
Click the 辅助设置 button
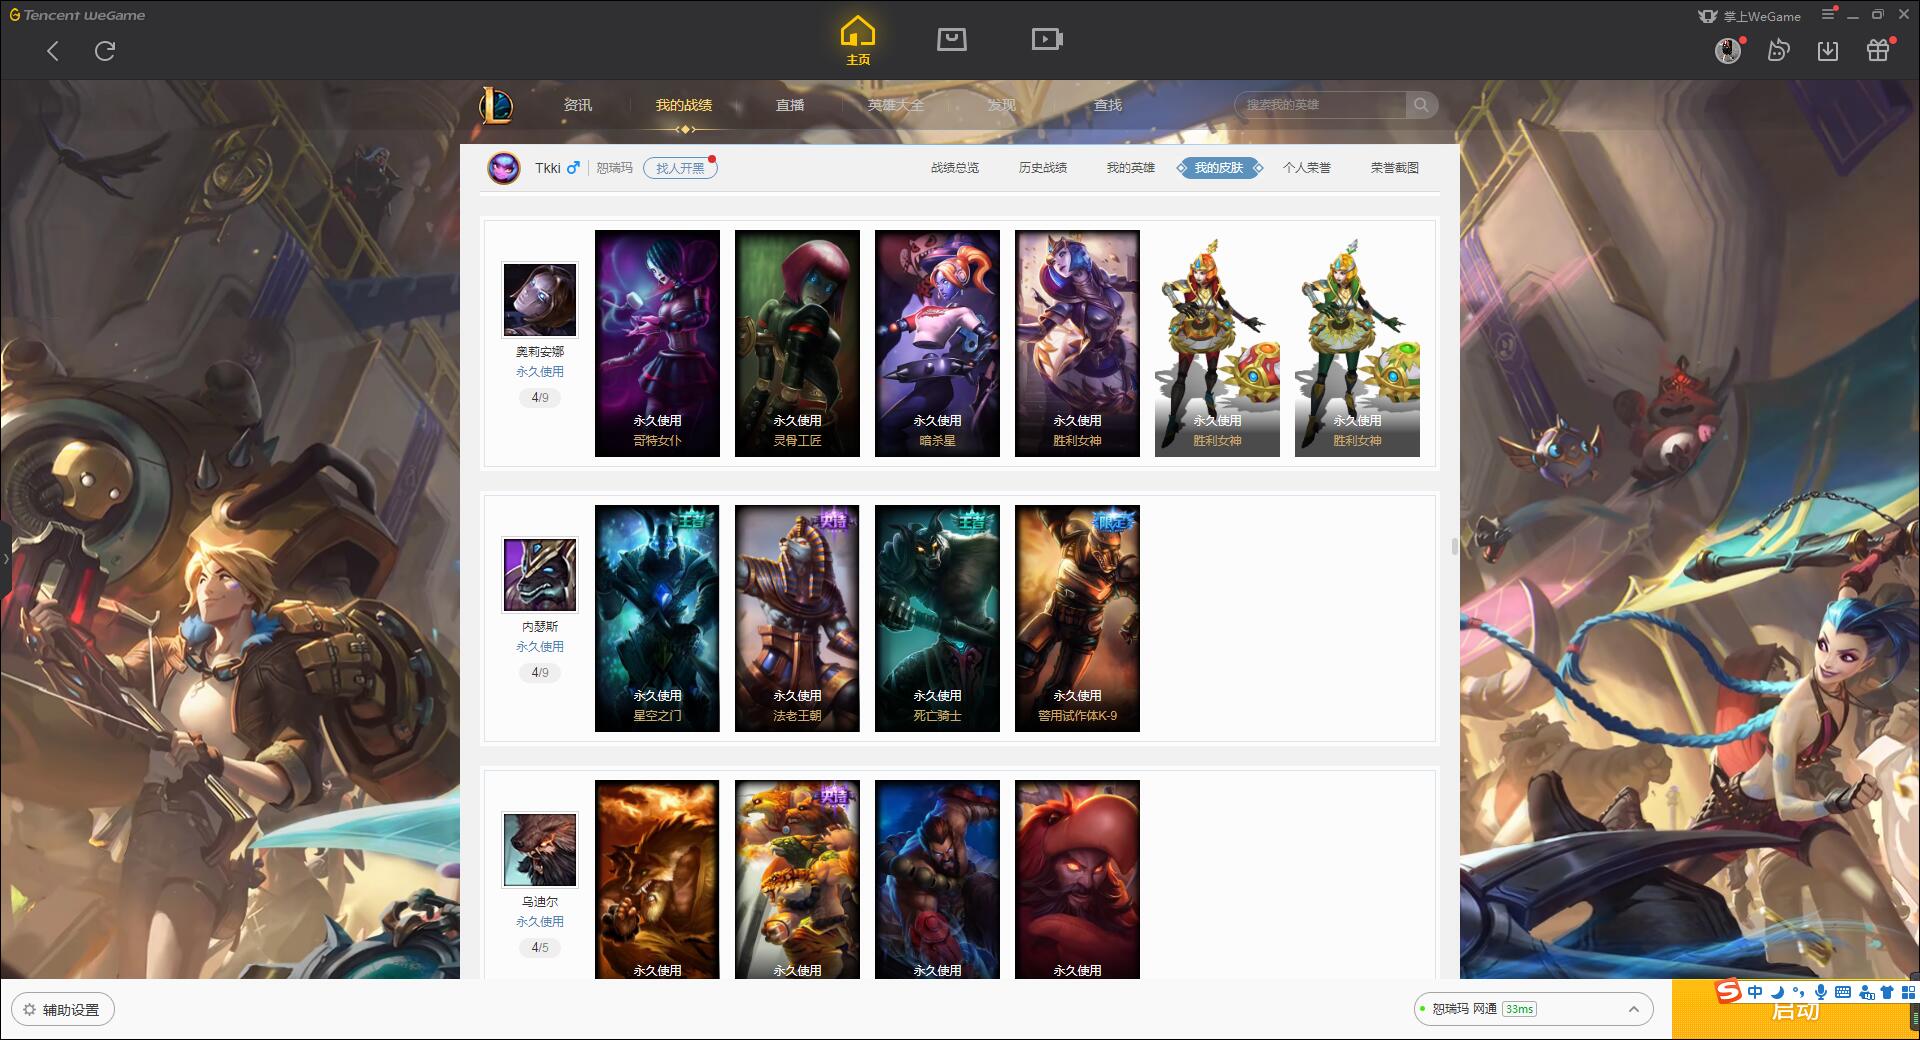point(63,1010)
